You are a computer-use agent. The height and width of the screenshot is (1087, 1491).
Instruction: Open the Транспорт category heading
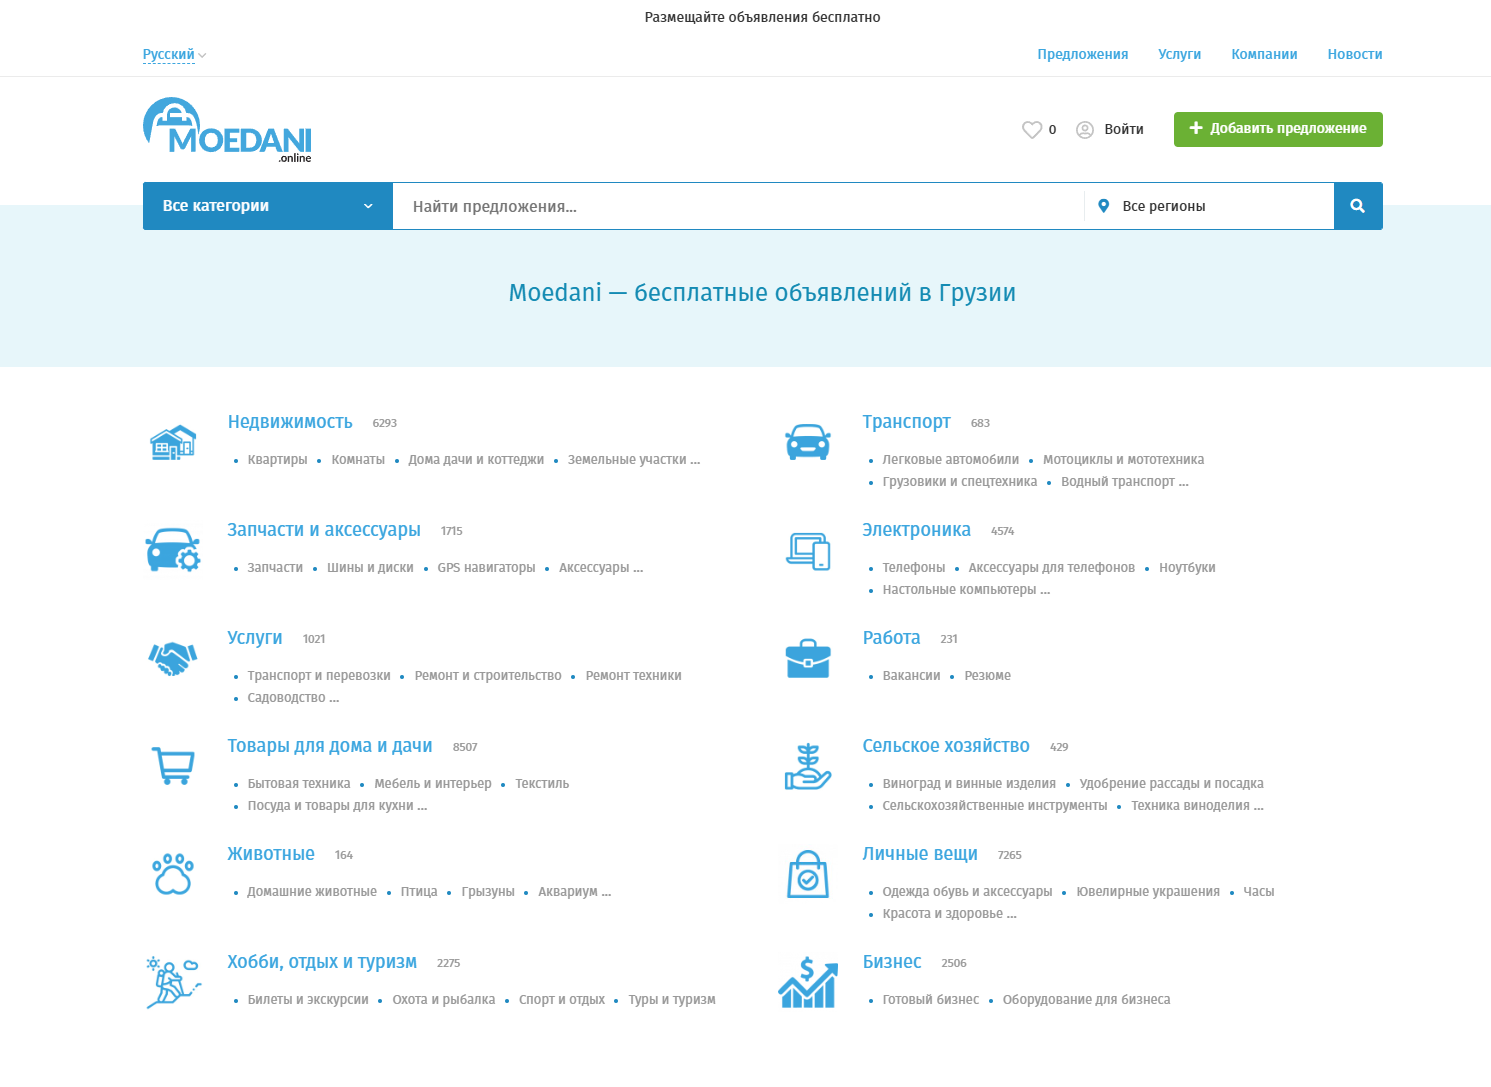pos(907,422)
